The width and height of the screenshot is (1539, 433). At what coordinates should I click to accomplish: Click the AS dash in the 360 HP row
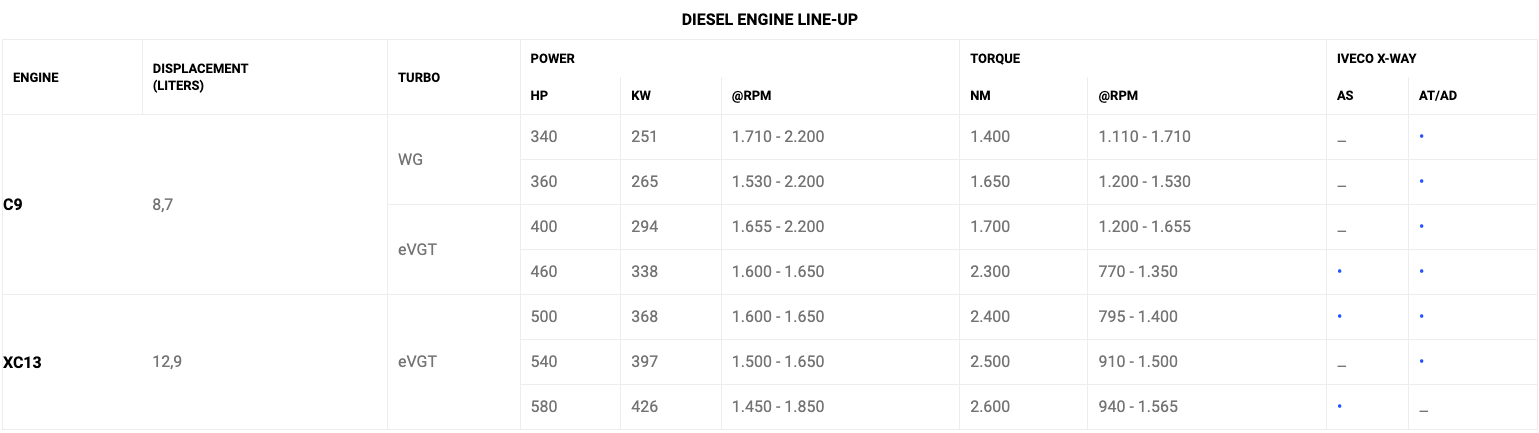(x=1341, y=184)
